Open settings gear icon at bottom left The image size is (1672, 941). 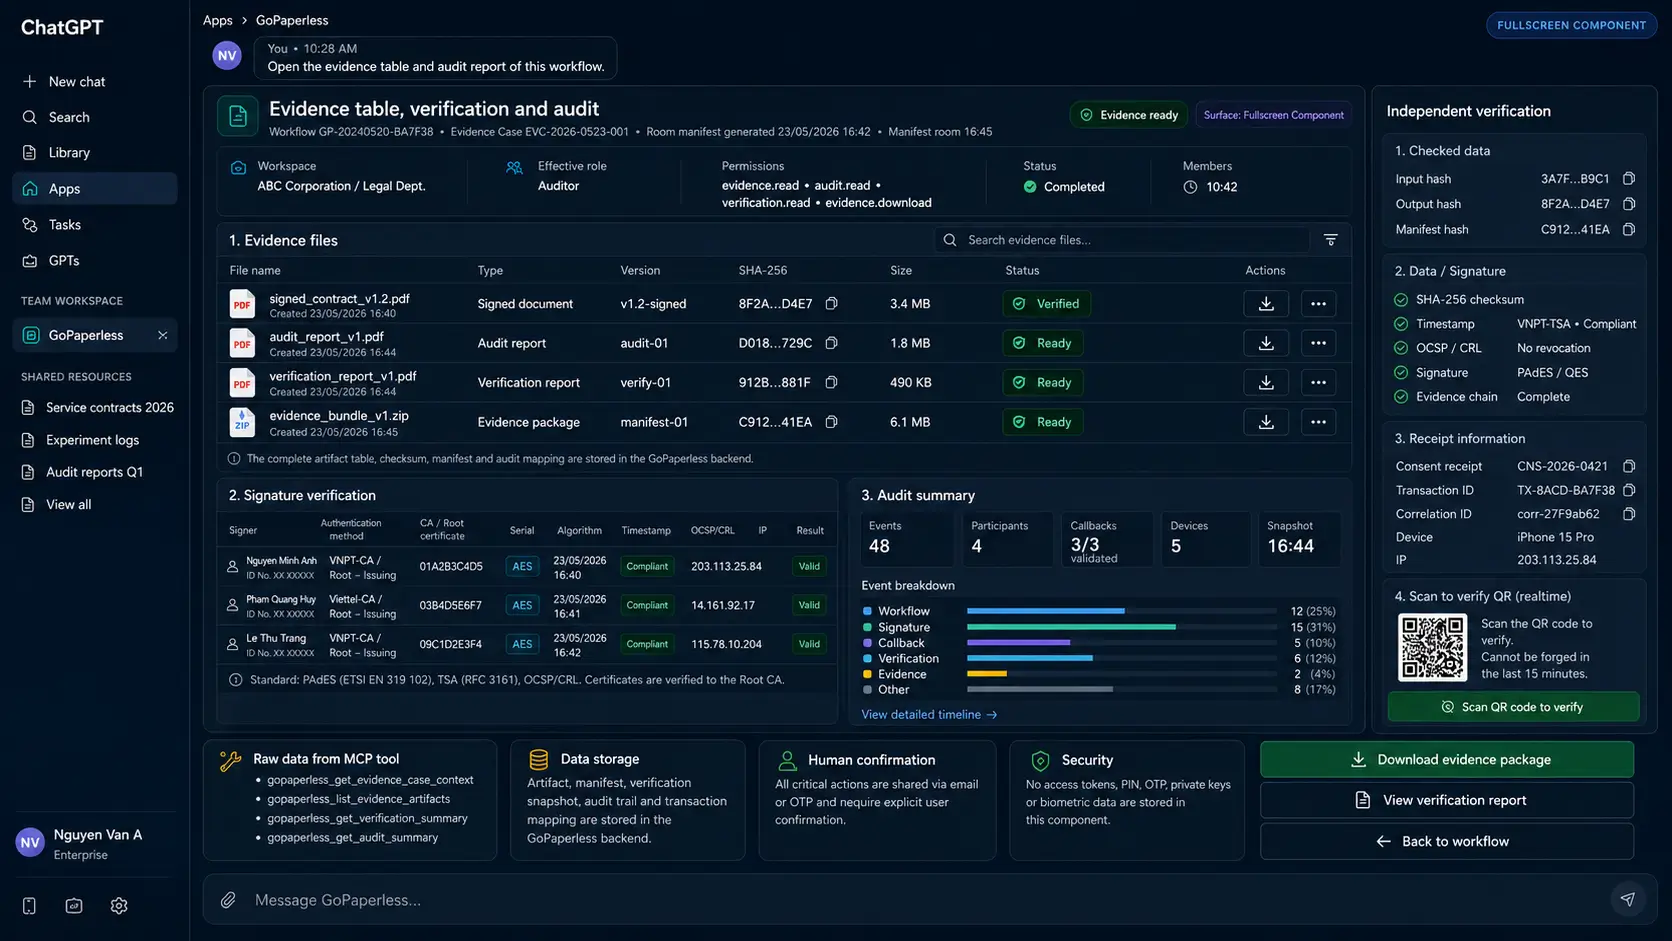[119, 906]
